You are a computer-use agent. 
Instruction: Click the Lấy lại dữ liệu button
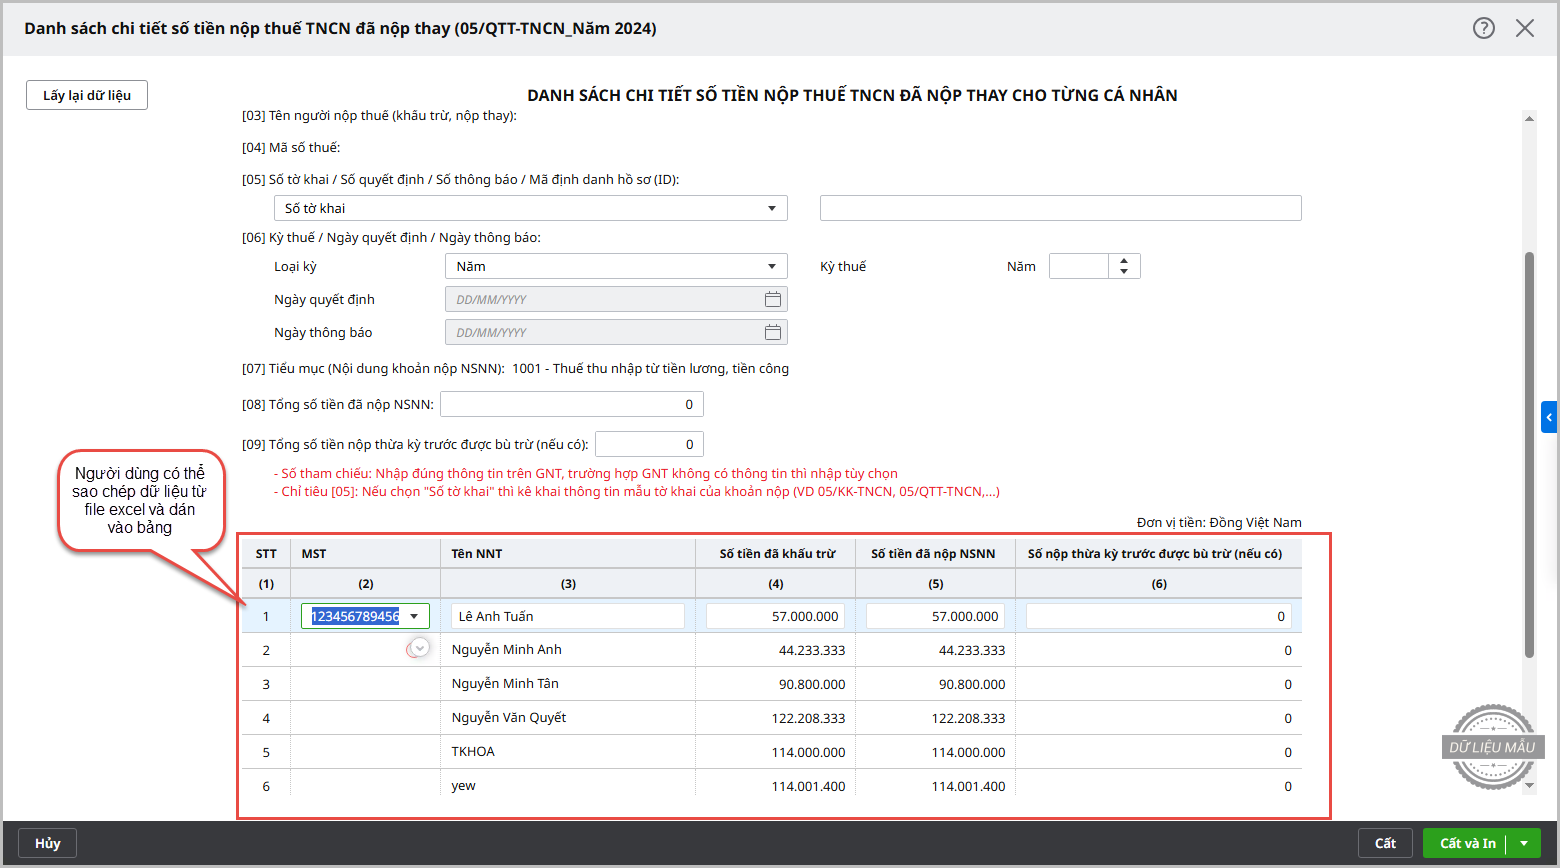87,95
